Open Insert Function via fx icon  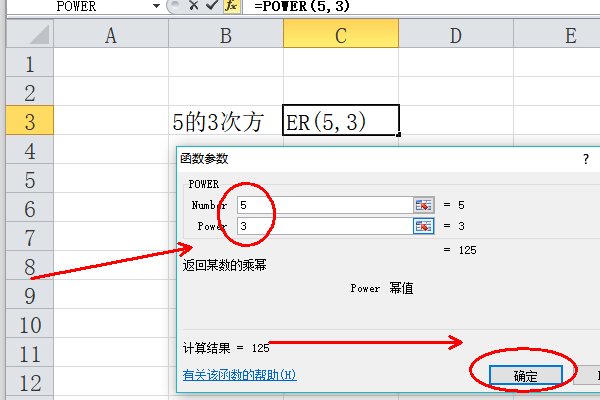(231, 5)
